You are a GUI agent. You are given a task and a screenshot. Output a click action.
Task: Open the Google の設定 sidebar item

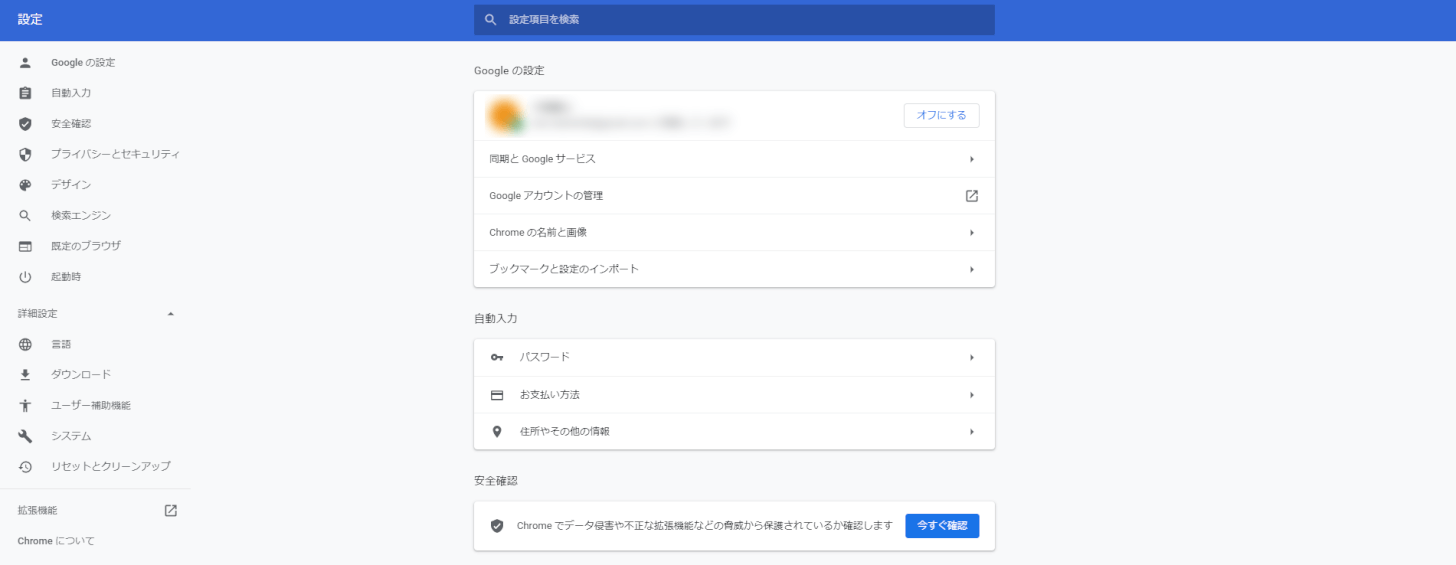tap(83, 63)
